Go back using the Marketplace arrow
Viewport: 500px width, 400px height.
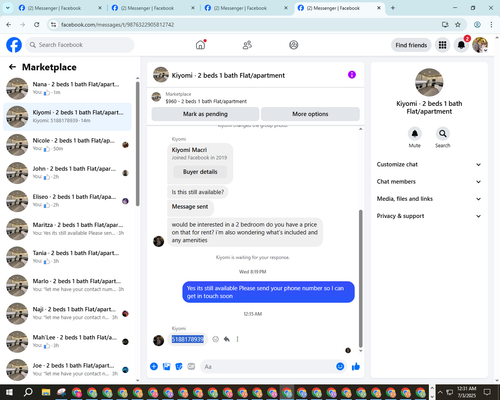coord(12,67)
